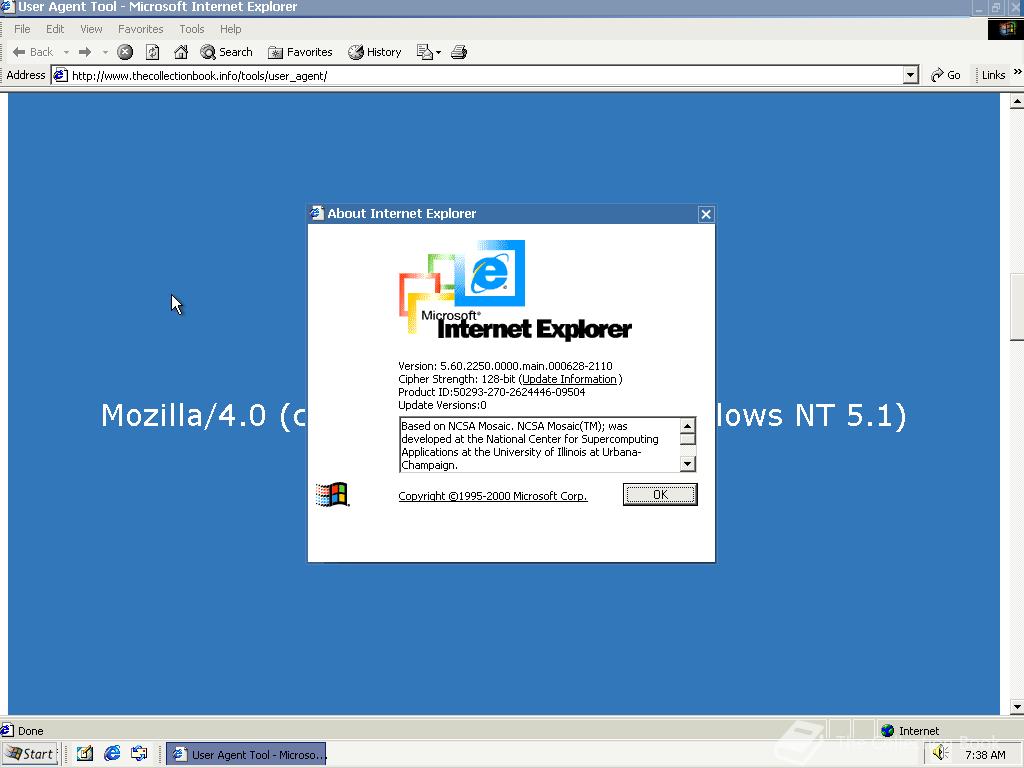Click the Product ID text line

(492, 392)
